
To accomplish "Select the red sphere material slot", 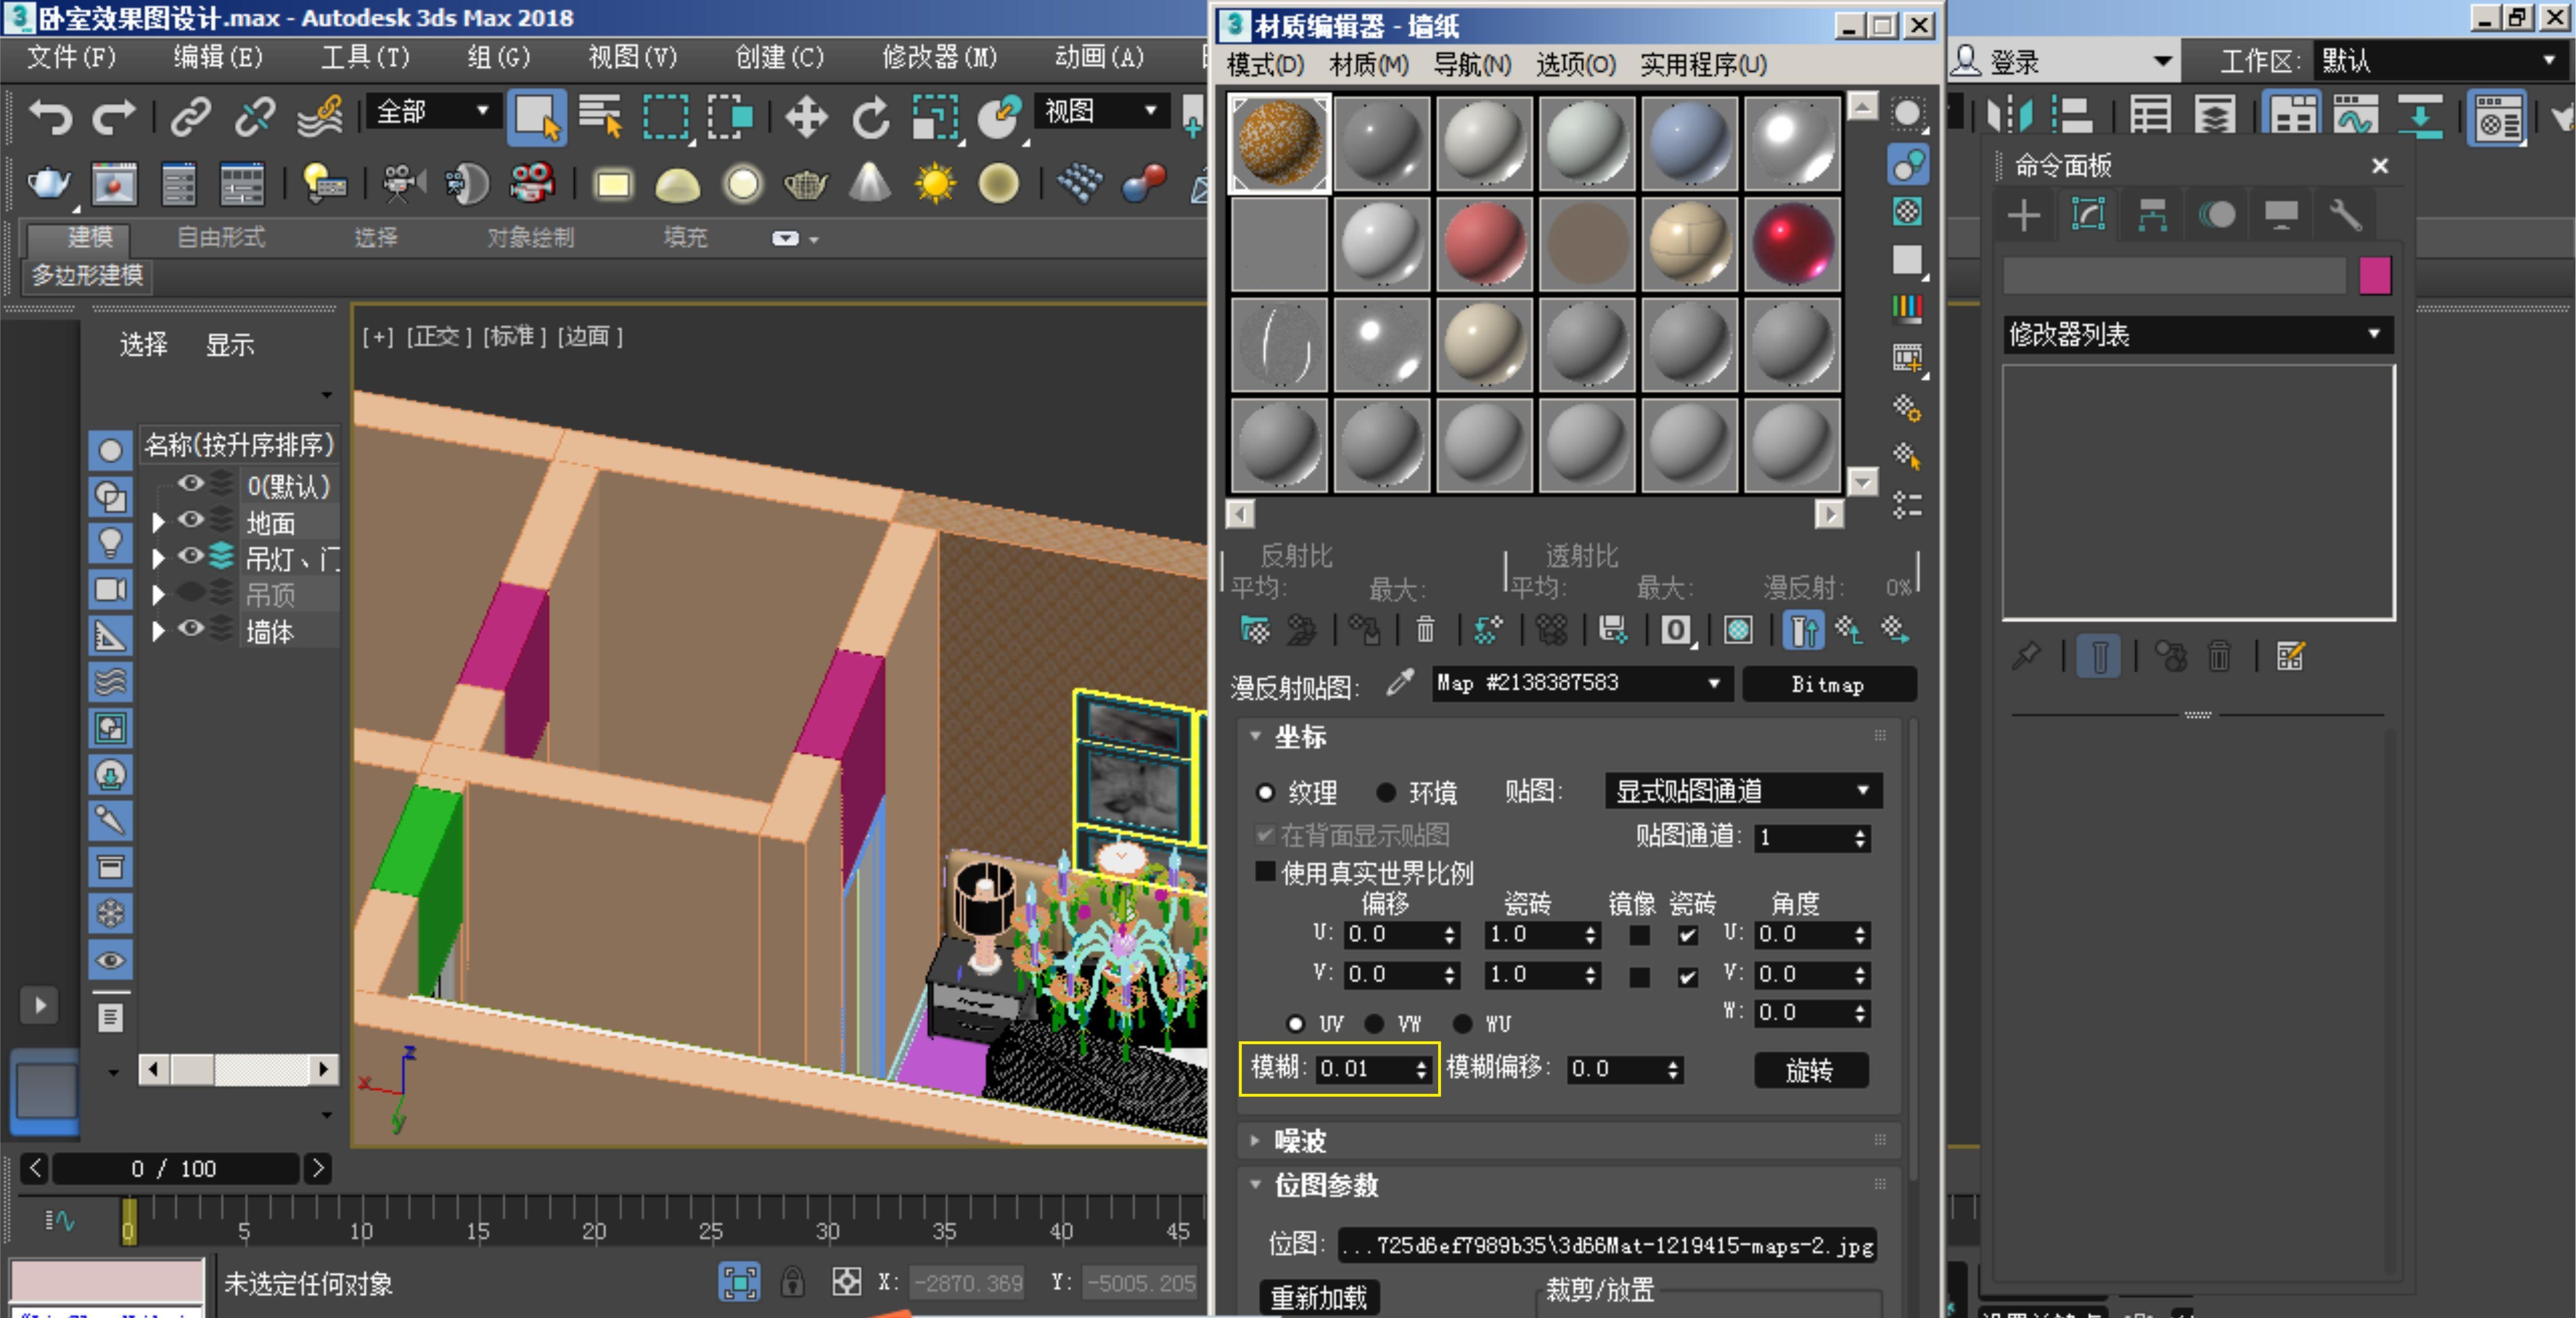I will click(x=1485, y=244).
